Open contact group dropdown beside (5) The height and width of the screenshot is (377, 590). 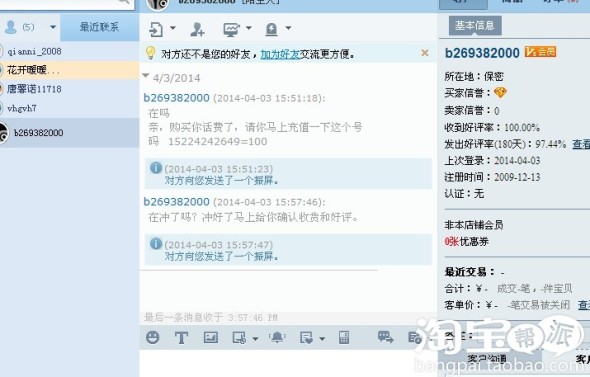(x=53, y=27)
